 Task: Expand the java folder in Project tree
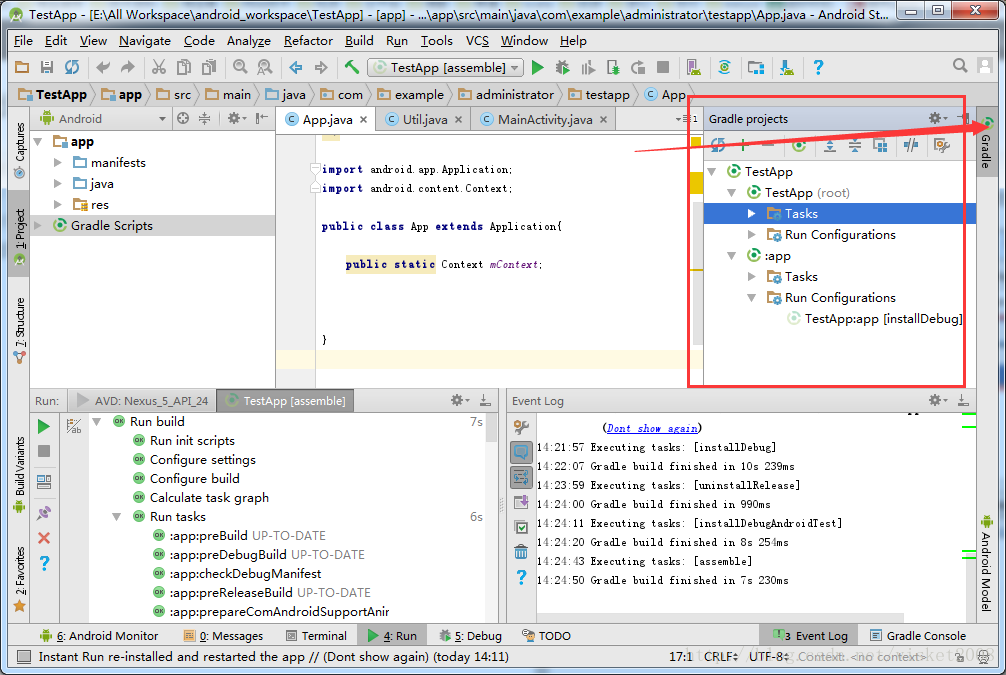click(58, 184)
